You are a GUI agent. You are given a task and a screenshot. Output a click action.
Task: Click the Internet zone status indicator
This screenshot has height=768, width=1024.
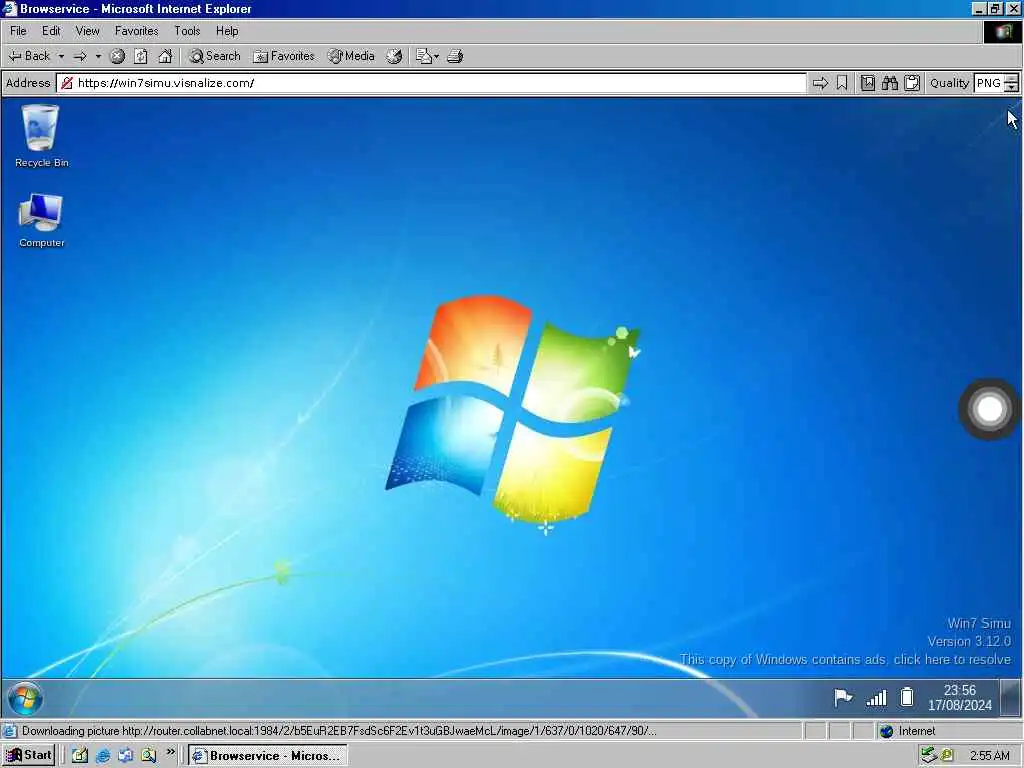point(908,731)
